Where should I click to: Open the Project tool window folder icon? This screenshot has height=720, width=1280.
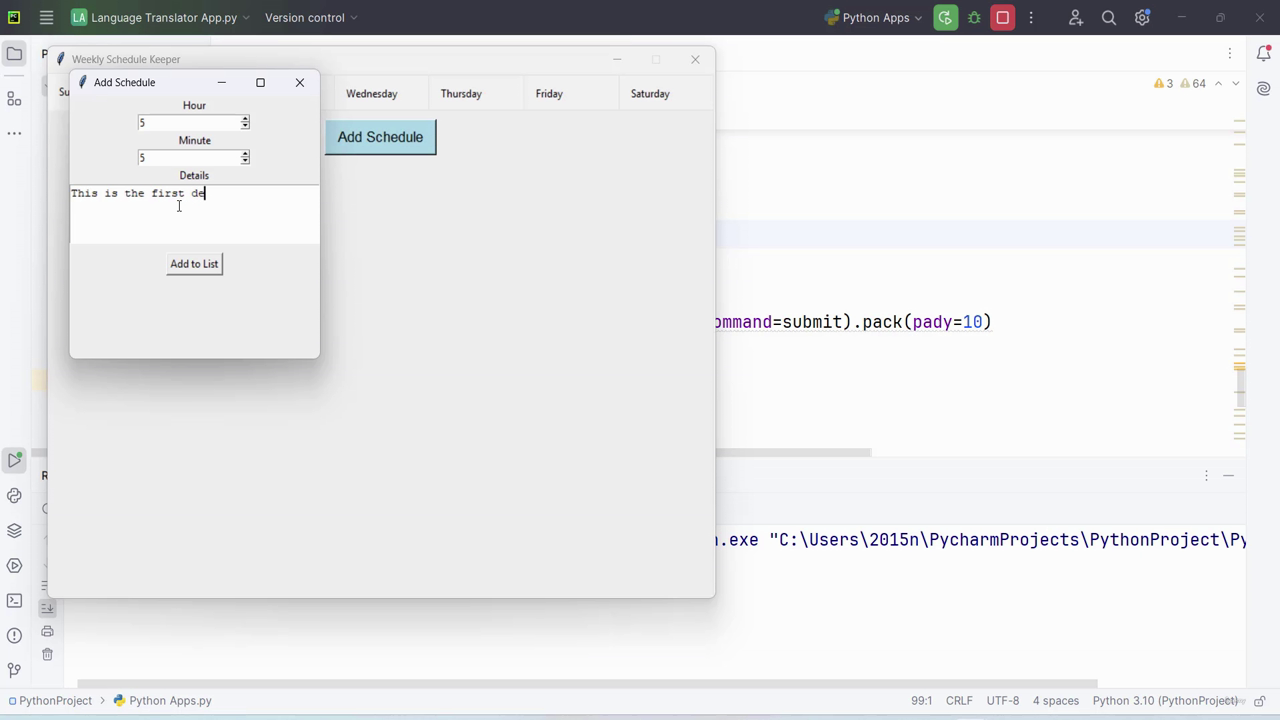click(14, 54)
